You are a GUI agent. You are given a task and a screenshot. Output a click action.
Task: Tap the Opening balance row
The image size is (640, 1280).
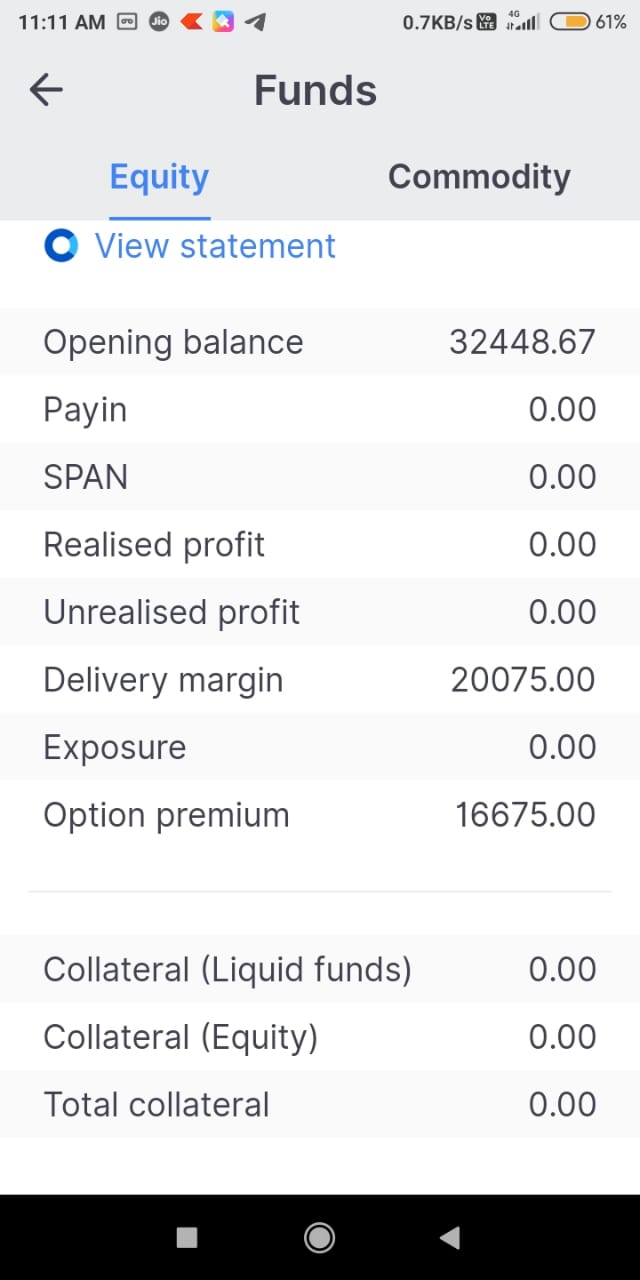click(320, 341)
